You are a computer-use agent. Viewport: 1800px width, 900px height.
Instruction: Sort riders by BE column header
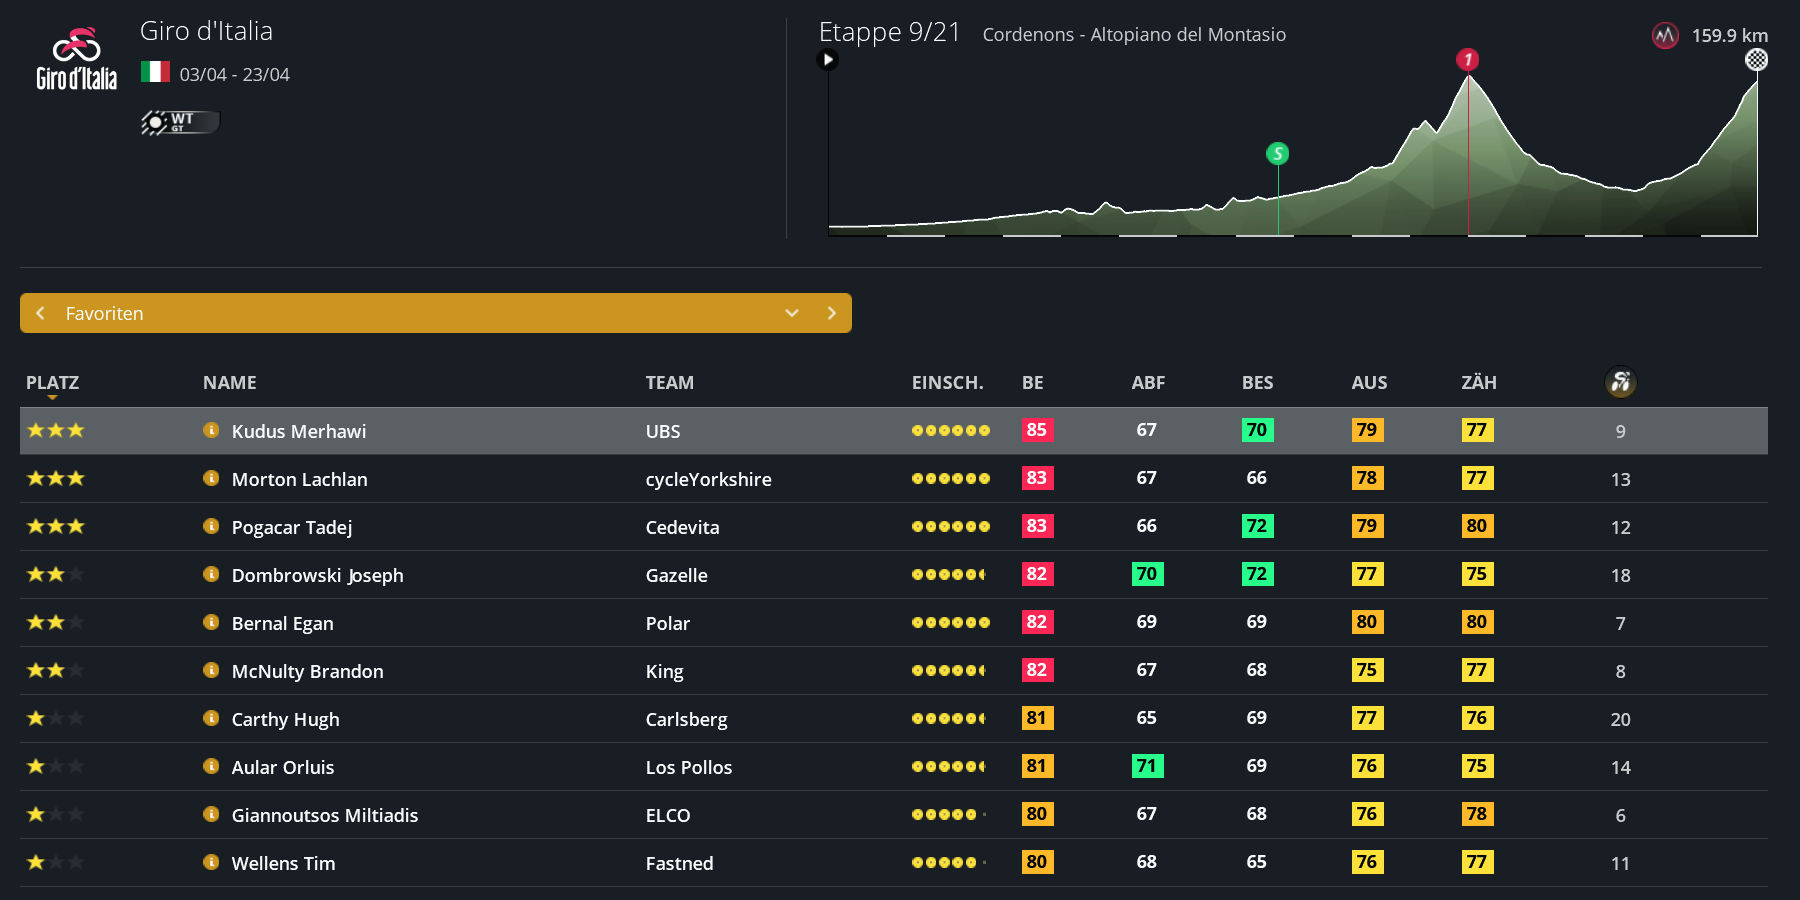(1032, 383)
